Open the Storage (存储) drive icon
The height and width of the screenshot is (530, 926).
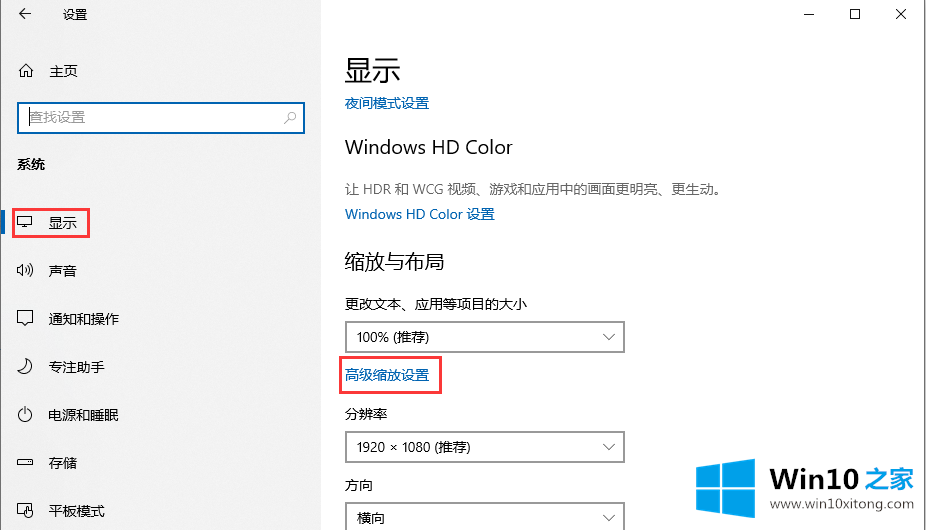coord(27,463)
